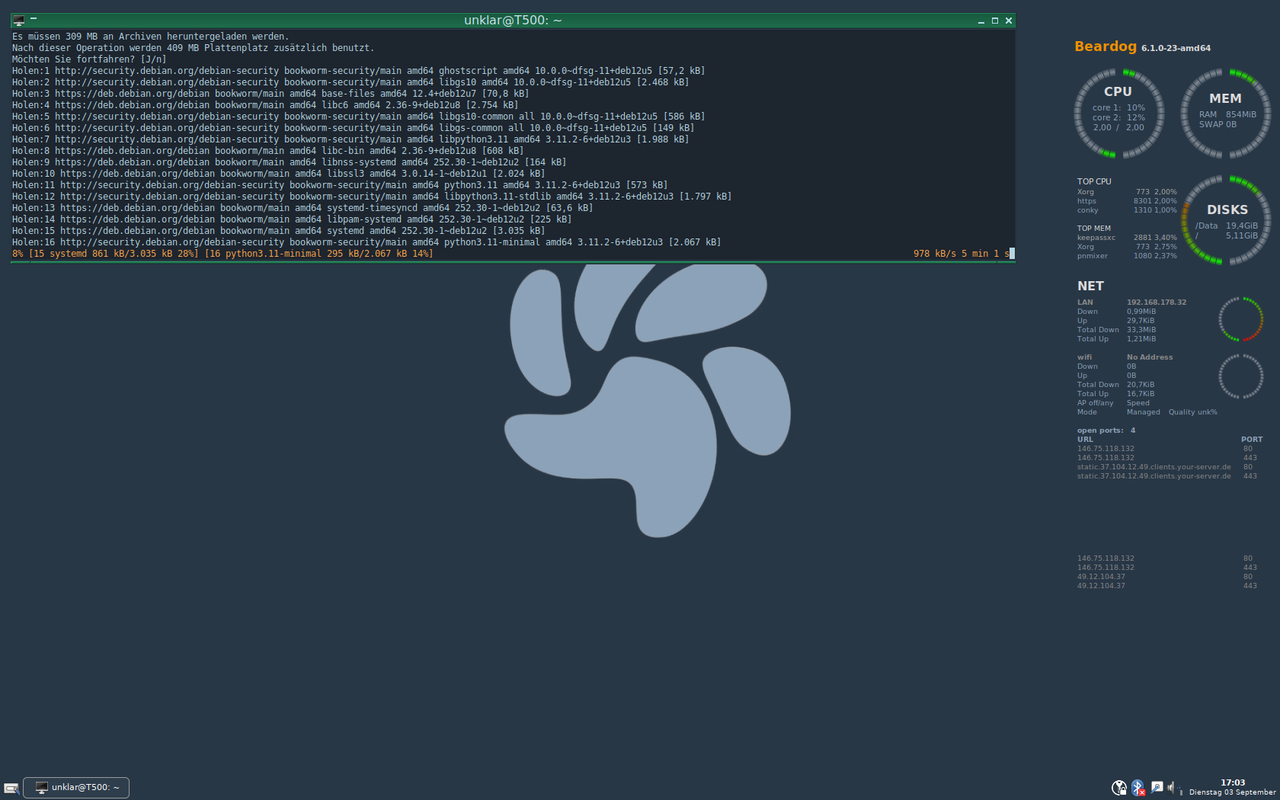Click the wifi 'No Address' text
The width and height of the screenshot is (1280, 800).
[x=1150, y=357]
